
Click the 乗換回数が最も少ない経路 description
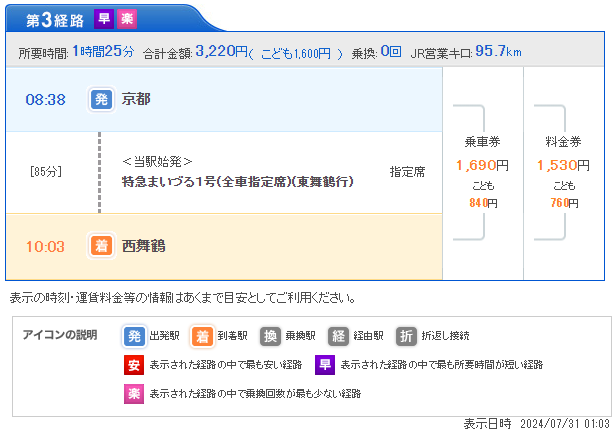coord(255,393)
